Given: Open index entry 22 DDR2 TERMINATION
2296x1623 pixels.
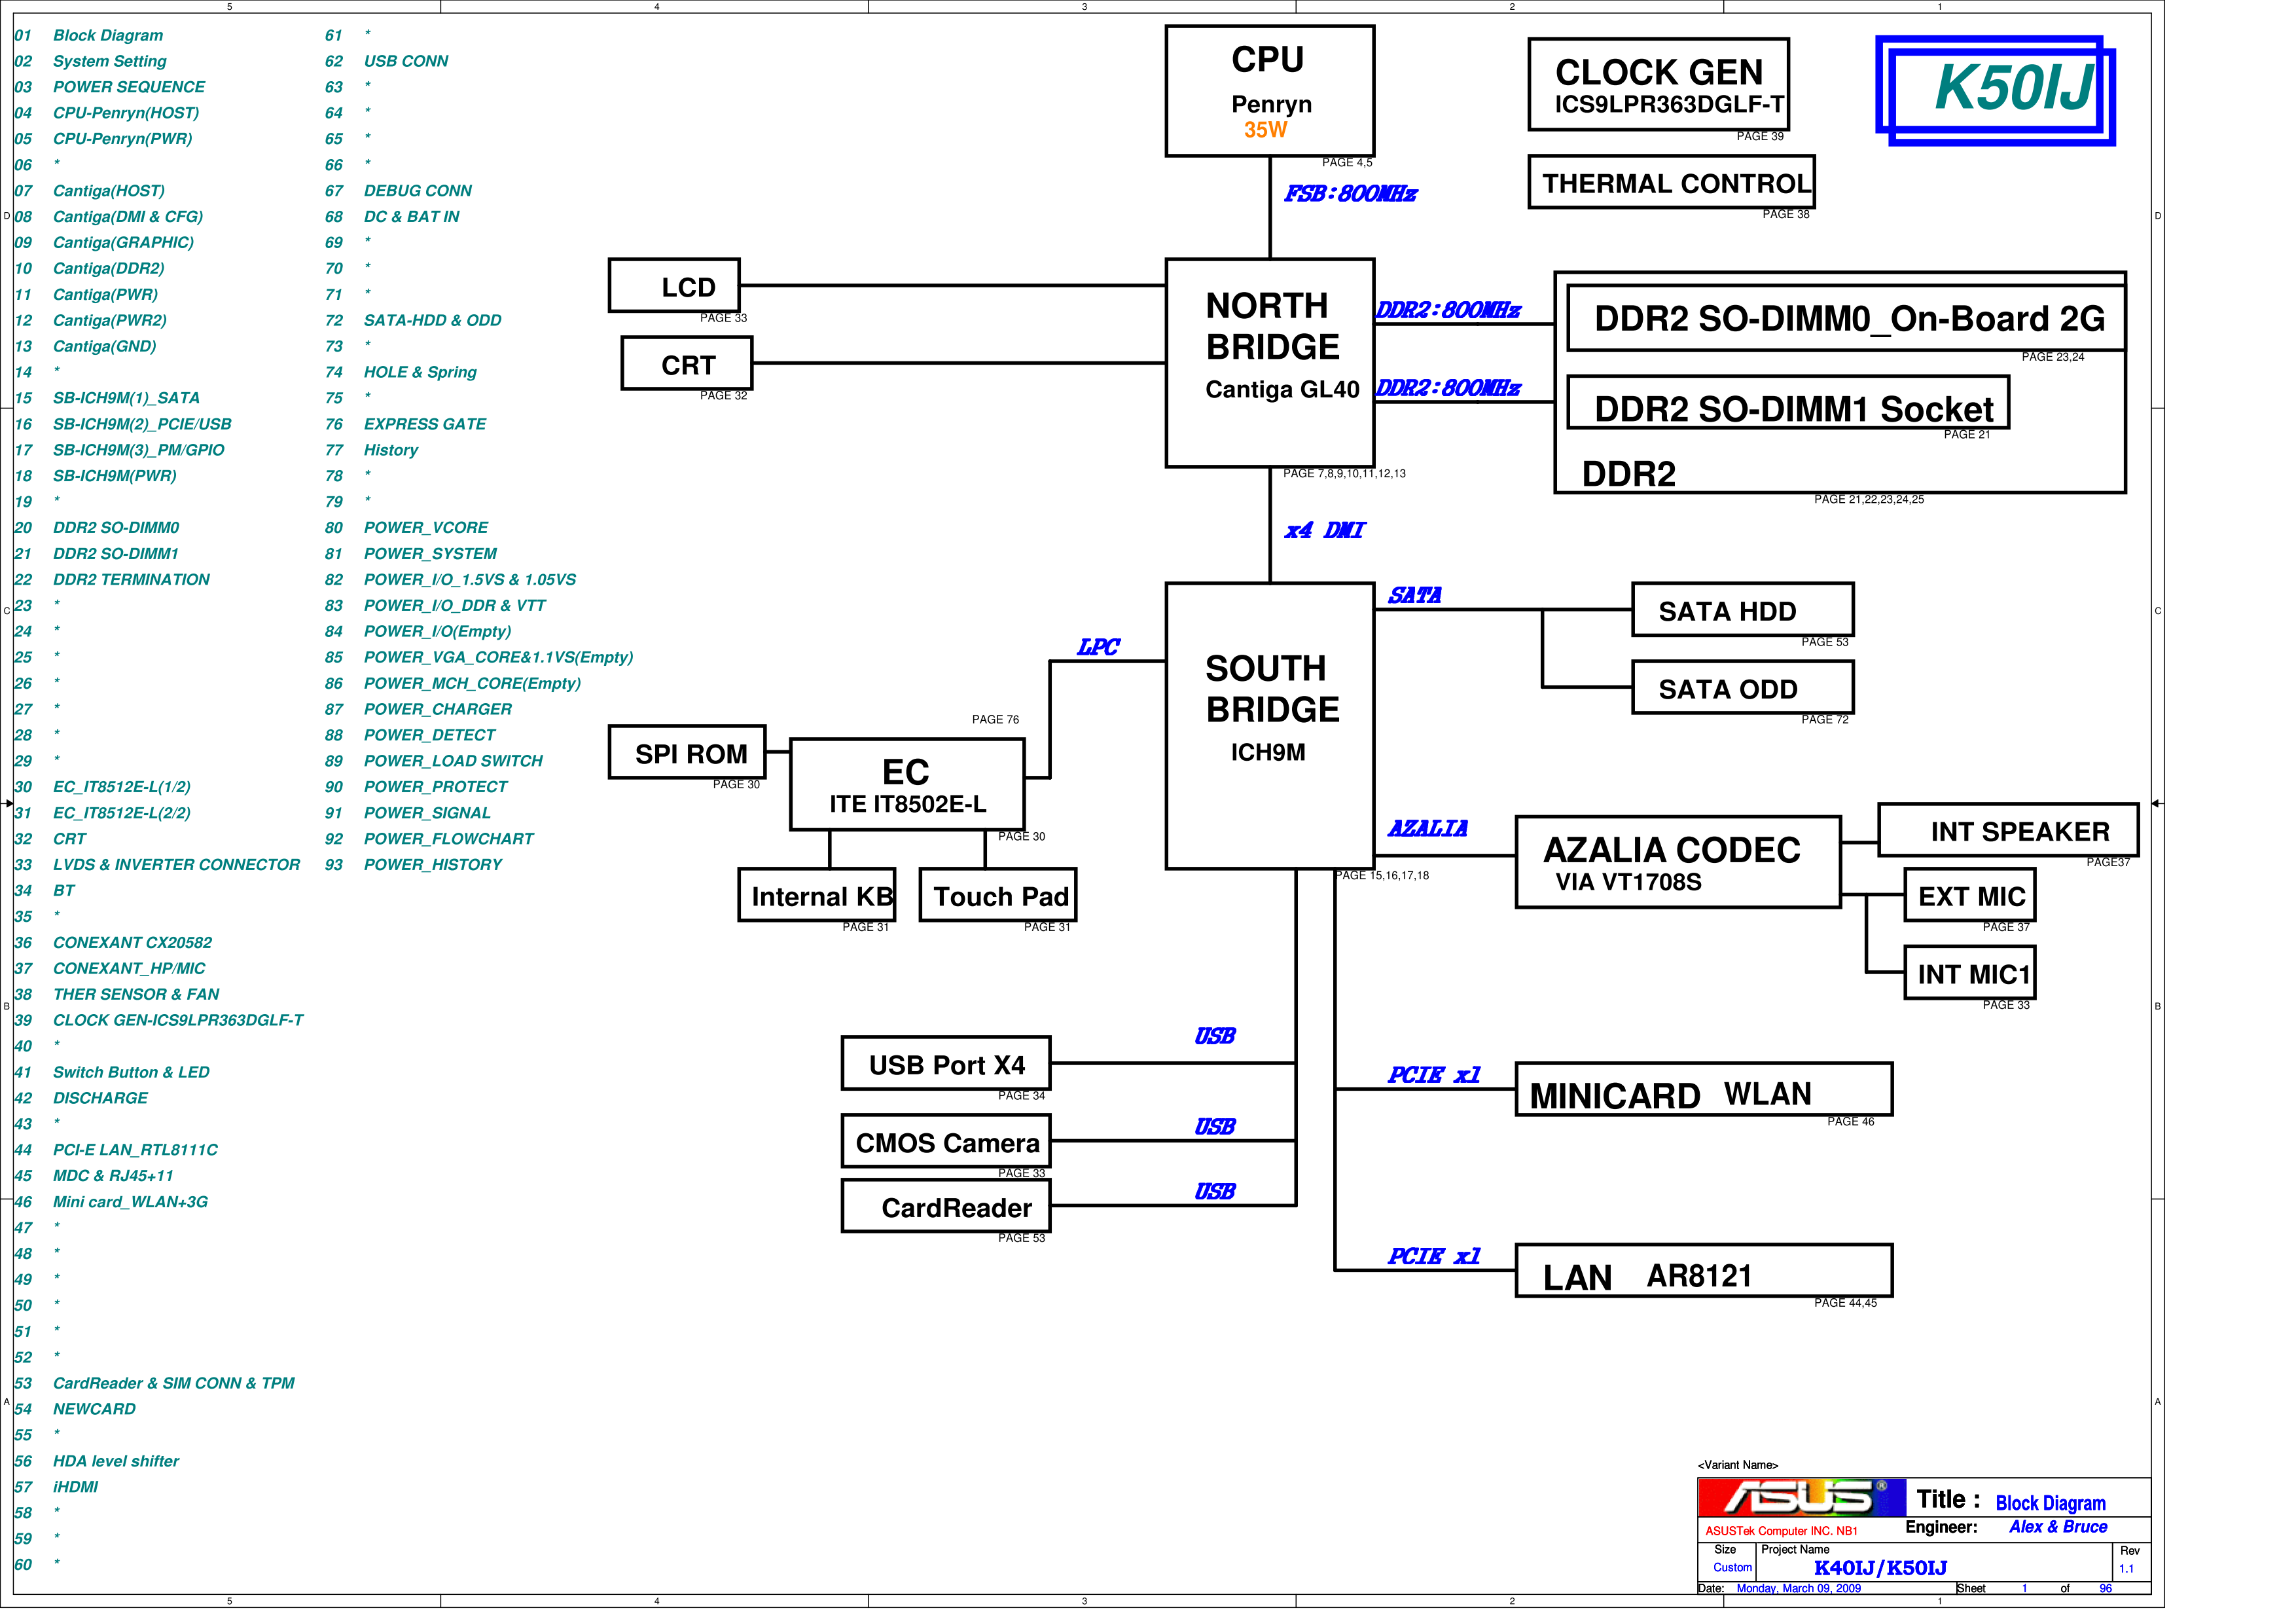Looking at the screenshot, I should 112,580.
